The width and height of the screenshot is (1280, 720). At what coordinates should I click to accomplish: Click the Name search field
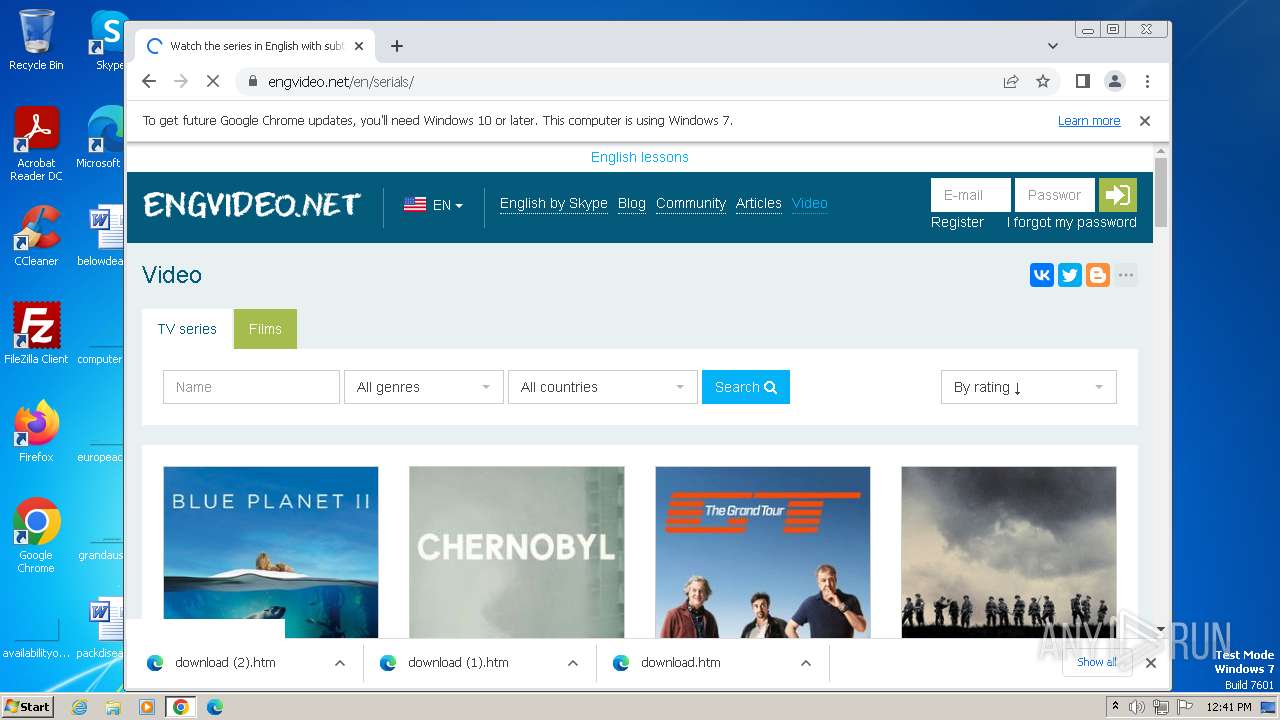pyautogui.click(x=251, y=387)
